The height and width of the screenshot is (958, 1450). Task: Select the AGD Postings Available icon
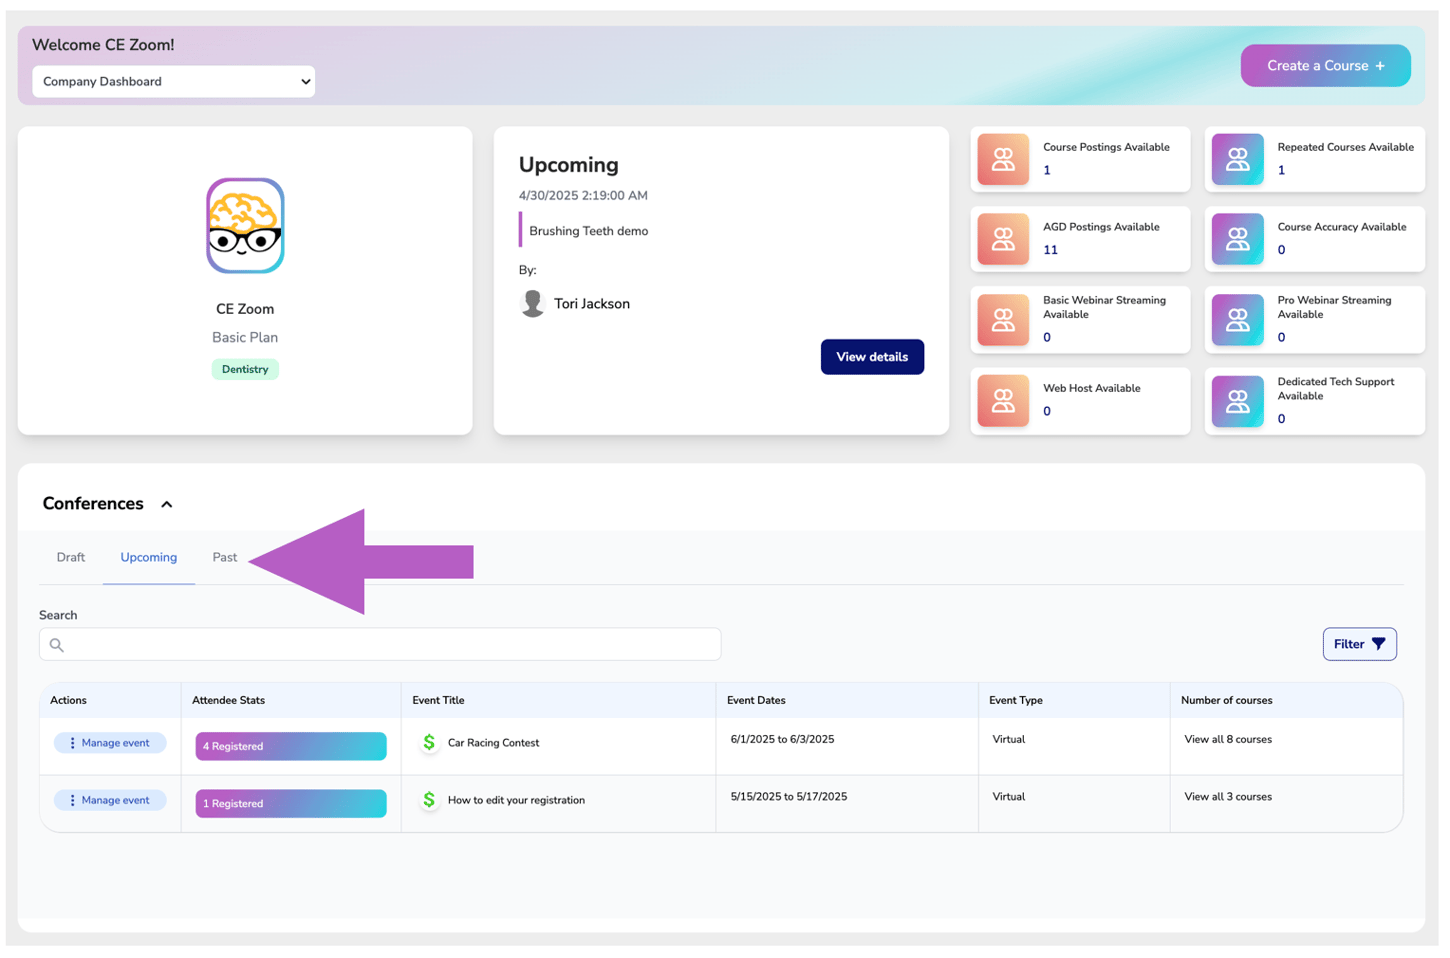pos(1003,239)
